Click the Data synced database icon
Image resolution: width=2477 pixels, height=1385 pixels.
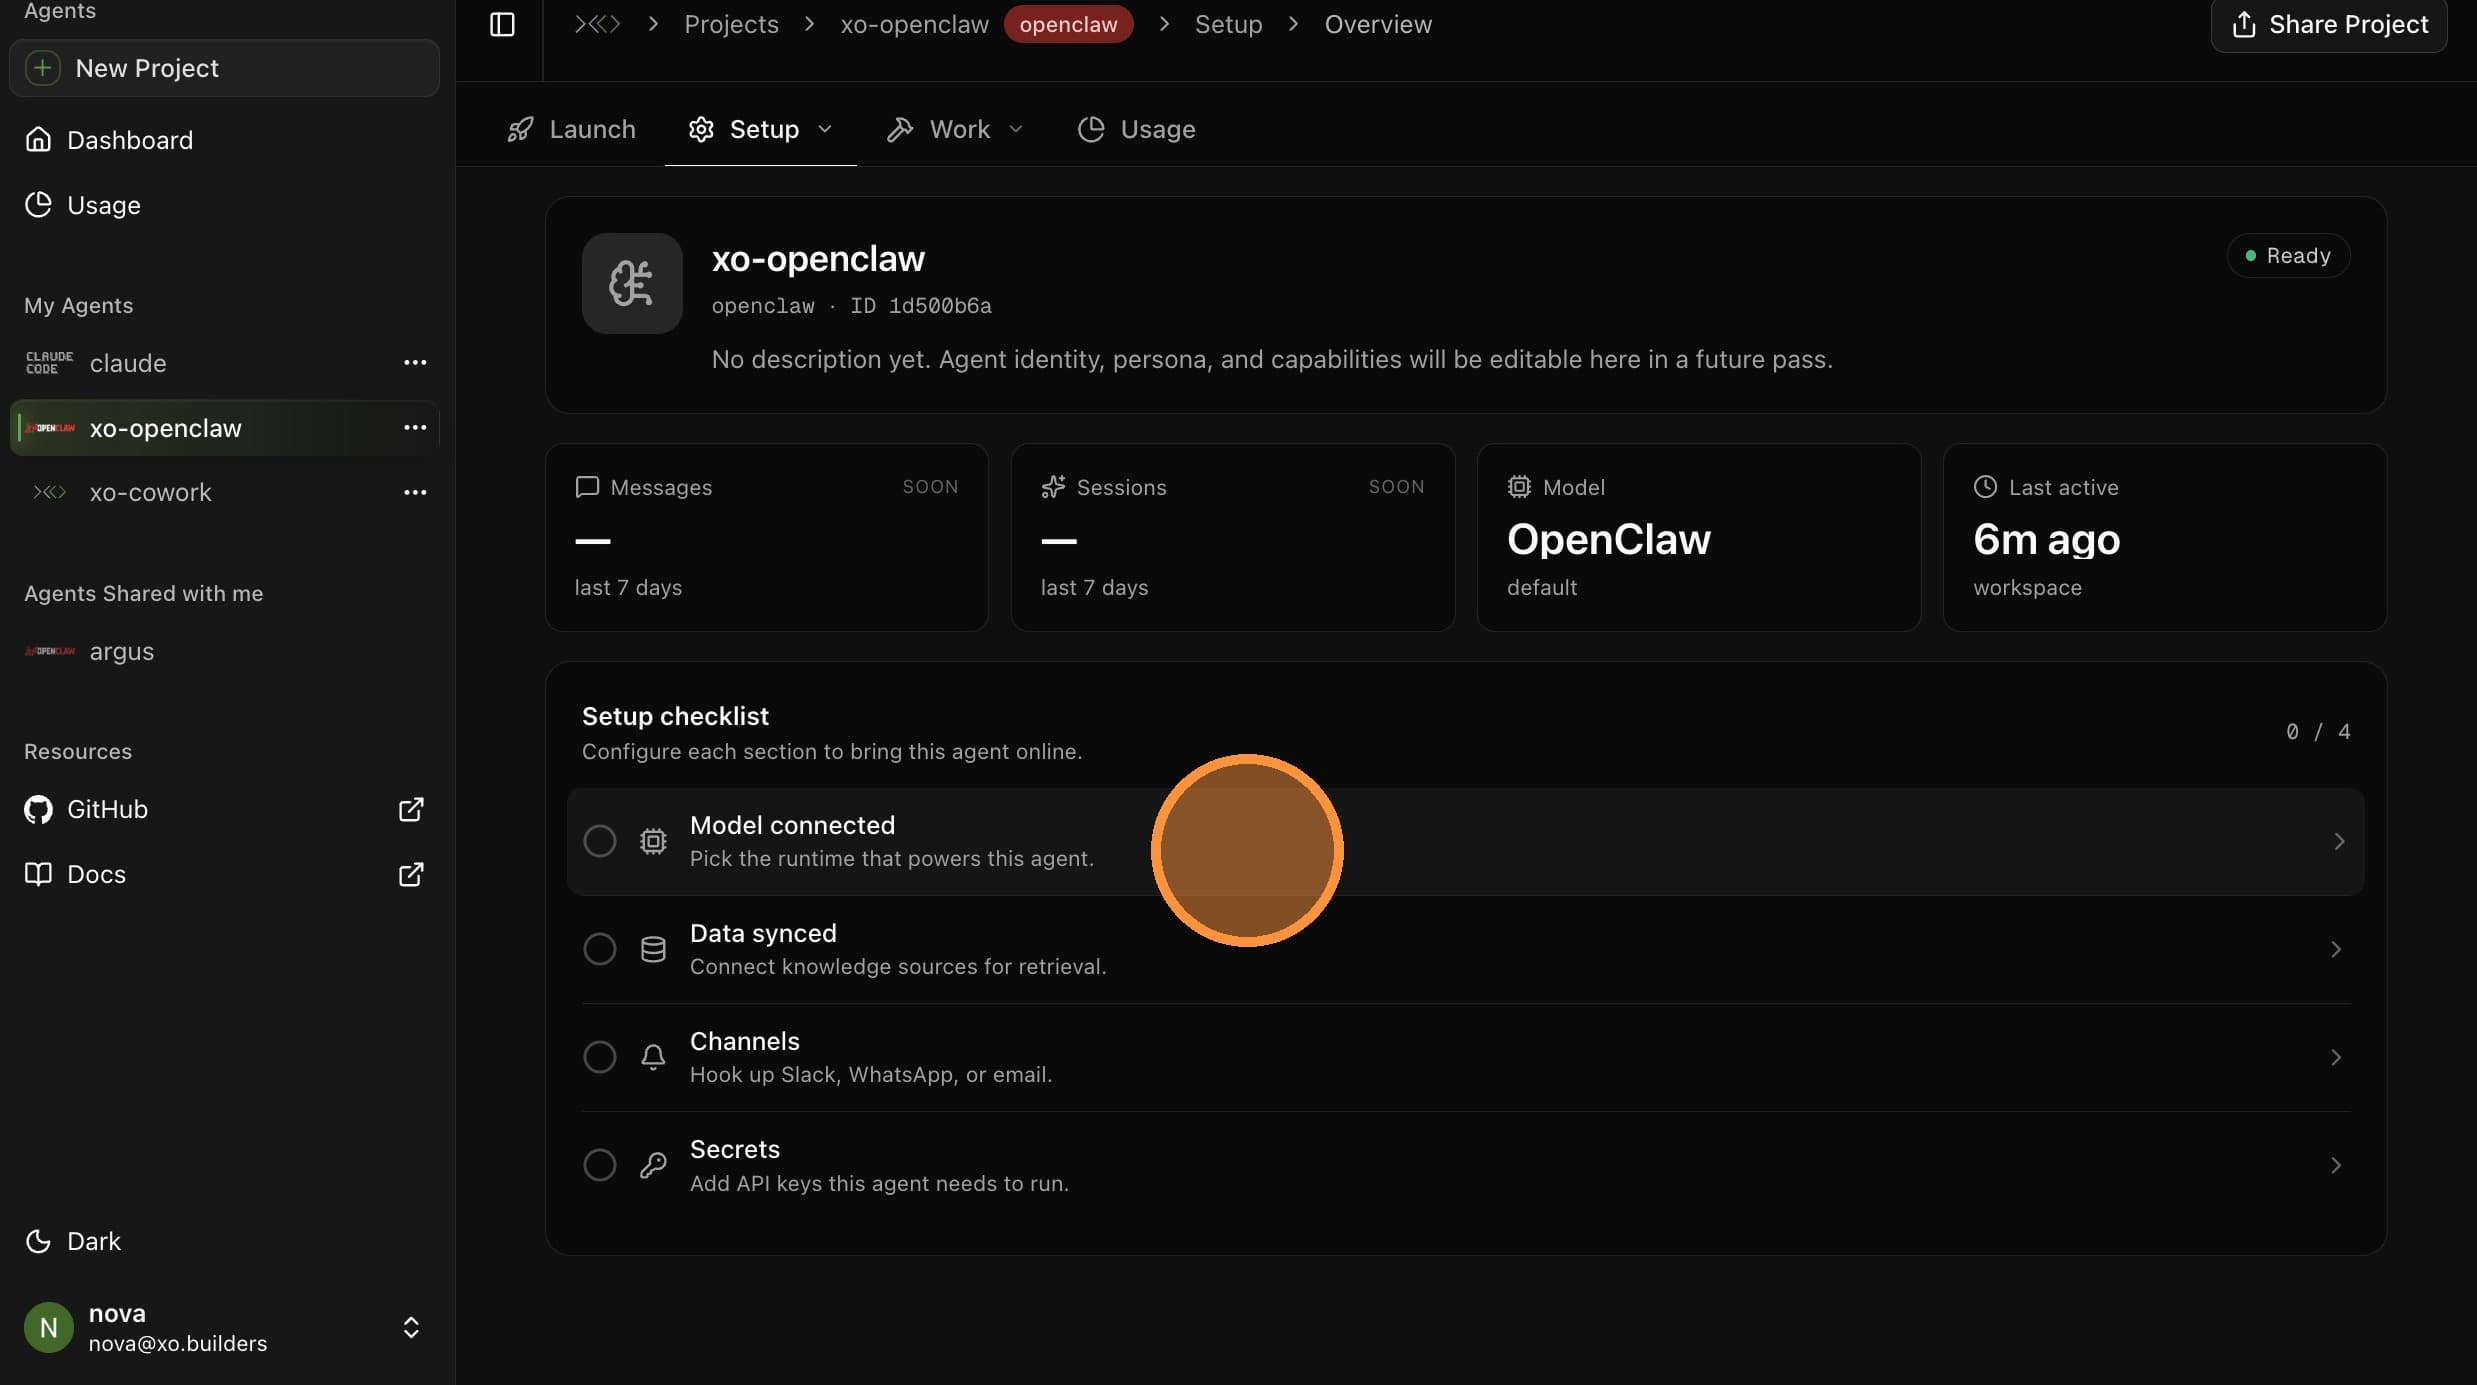653,949
